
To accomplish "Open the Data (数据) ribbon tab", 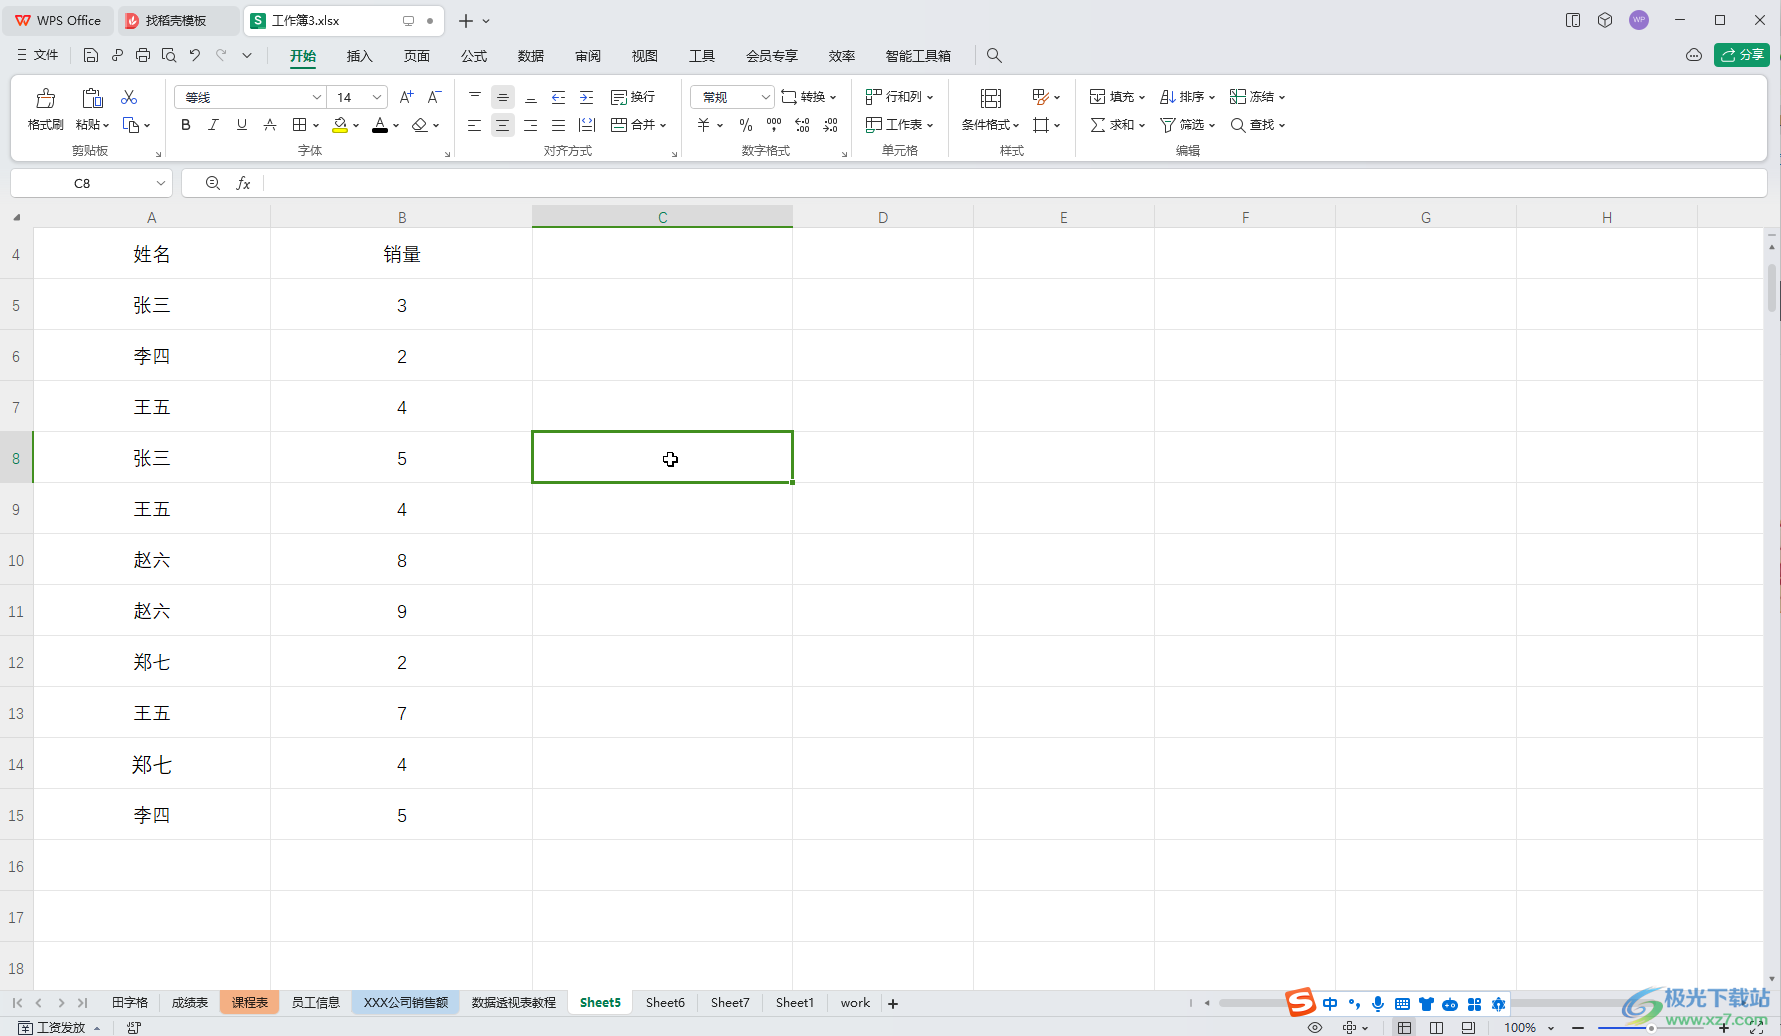I will click(x=531, y=56).
